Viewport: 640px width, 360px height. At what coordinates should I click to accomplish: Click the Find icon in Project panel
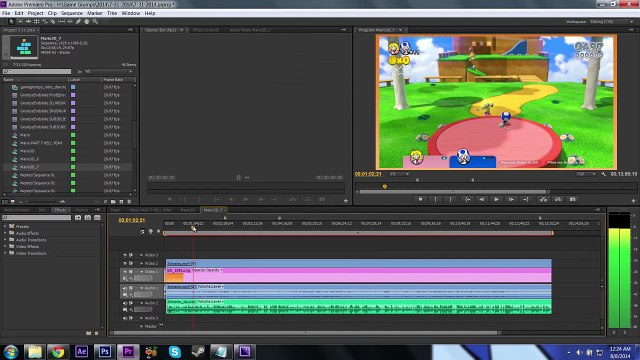pos(105,202)
